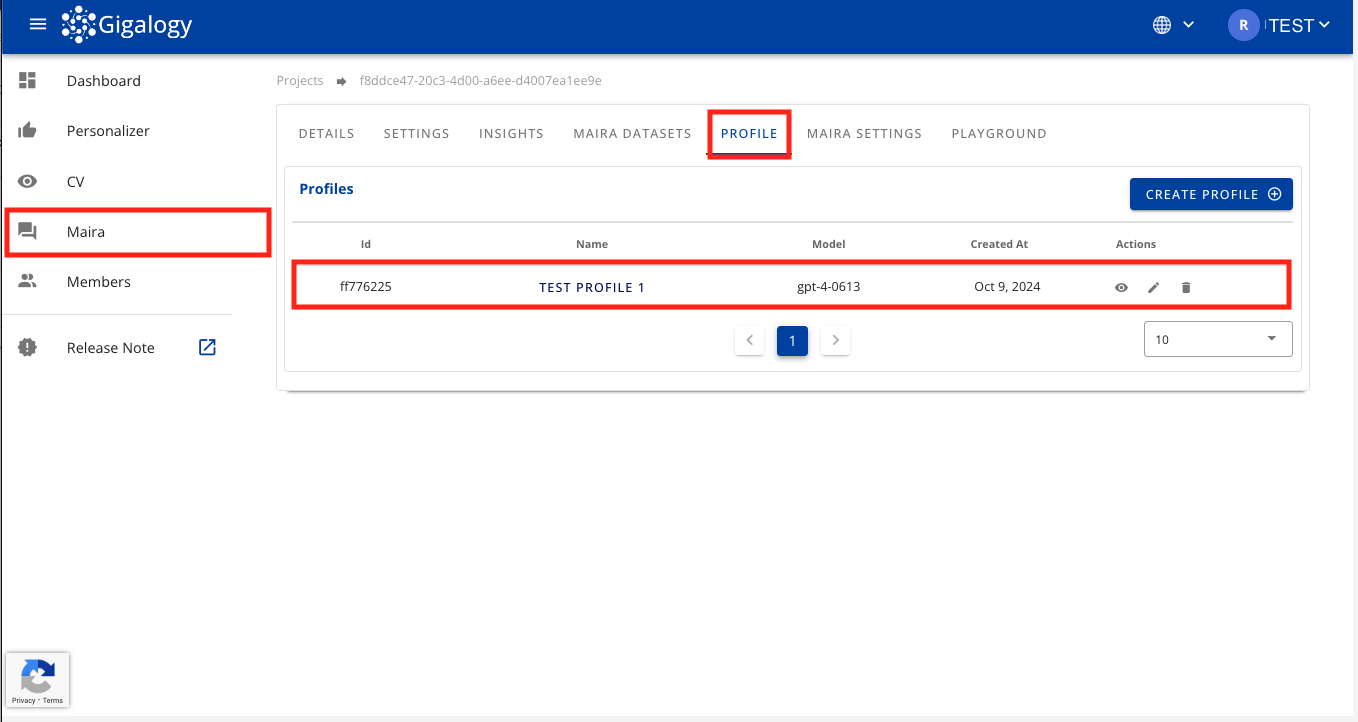Navigate to Personalizer in the sidebar

[x=108, y=131]
